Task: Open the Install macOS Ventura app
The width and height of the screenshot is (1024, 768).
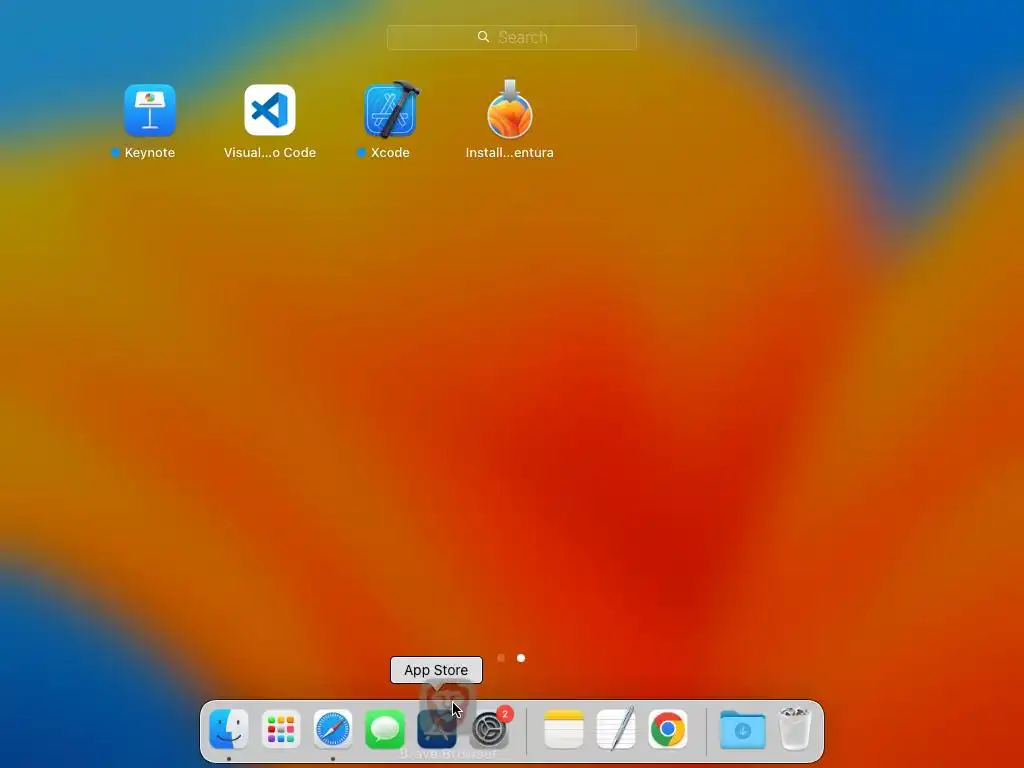Action: [x=509, y=110]
